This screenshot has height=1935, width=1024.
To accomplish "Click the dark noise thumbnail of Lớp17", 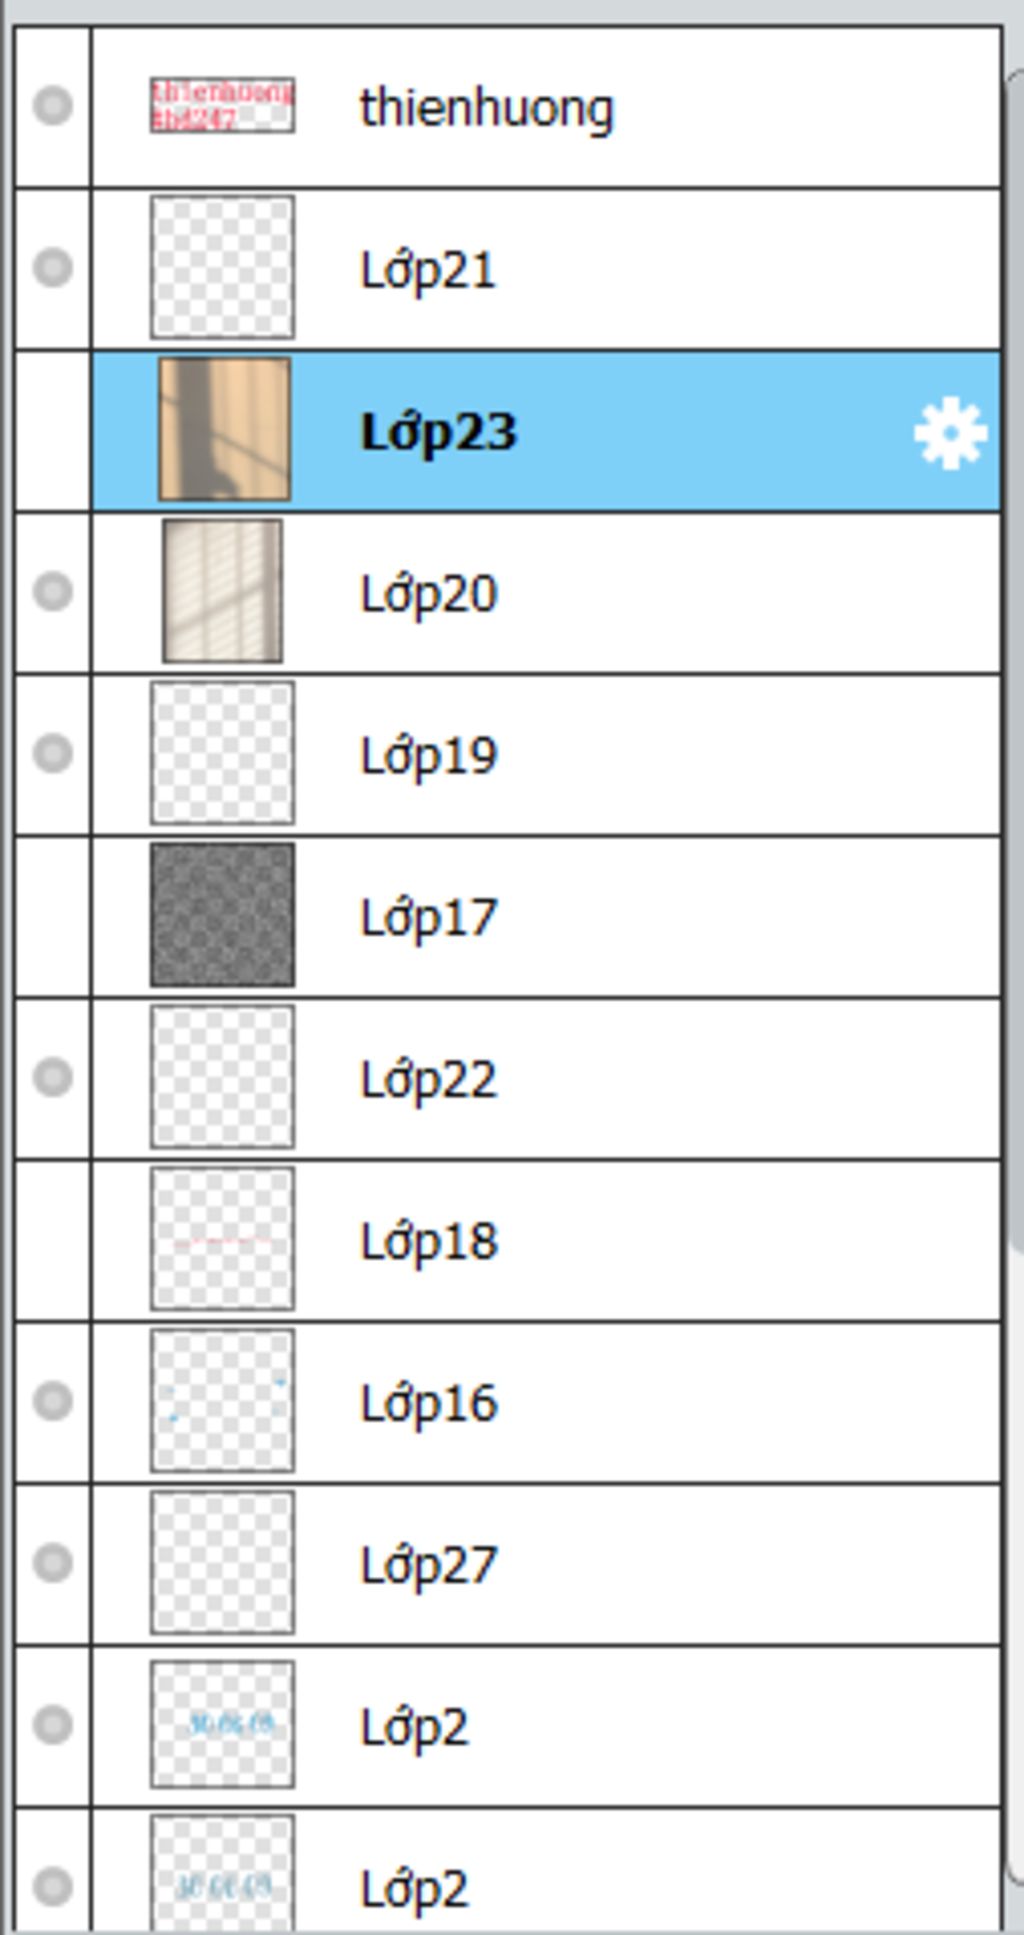I will (x=222, y=915).
